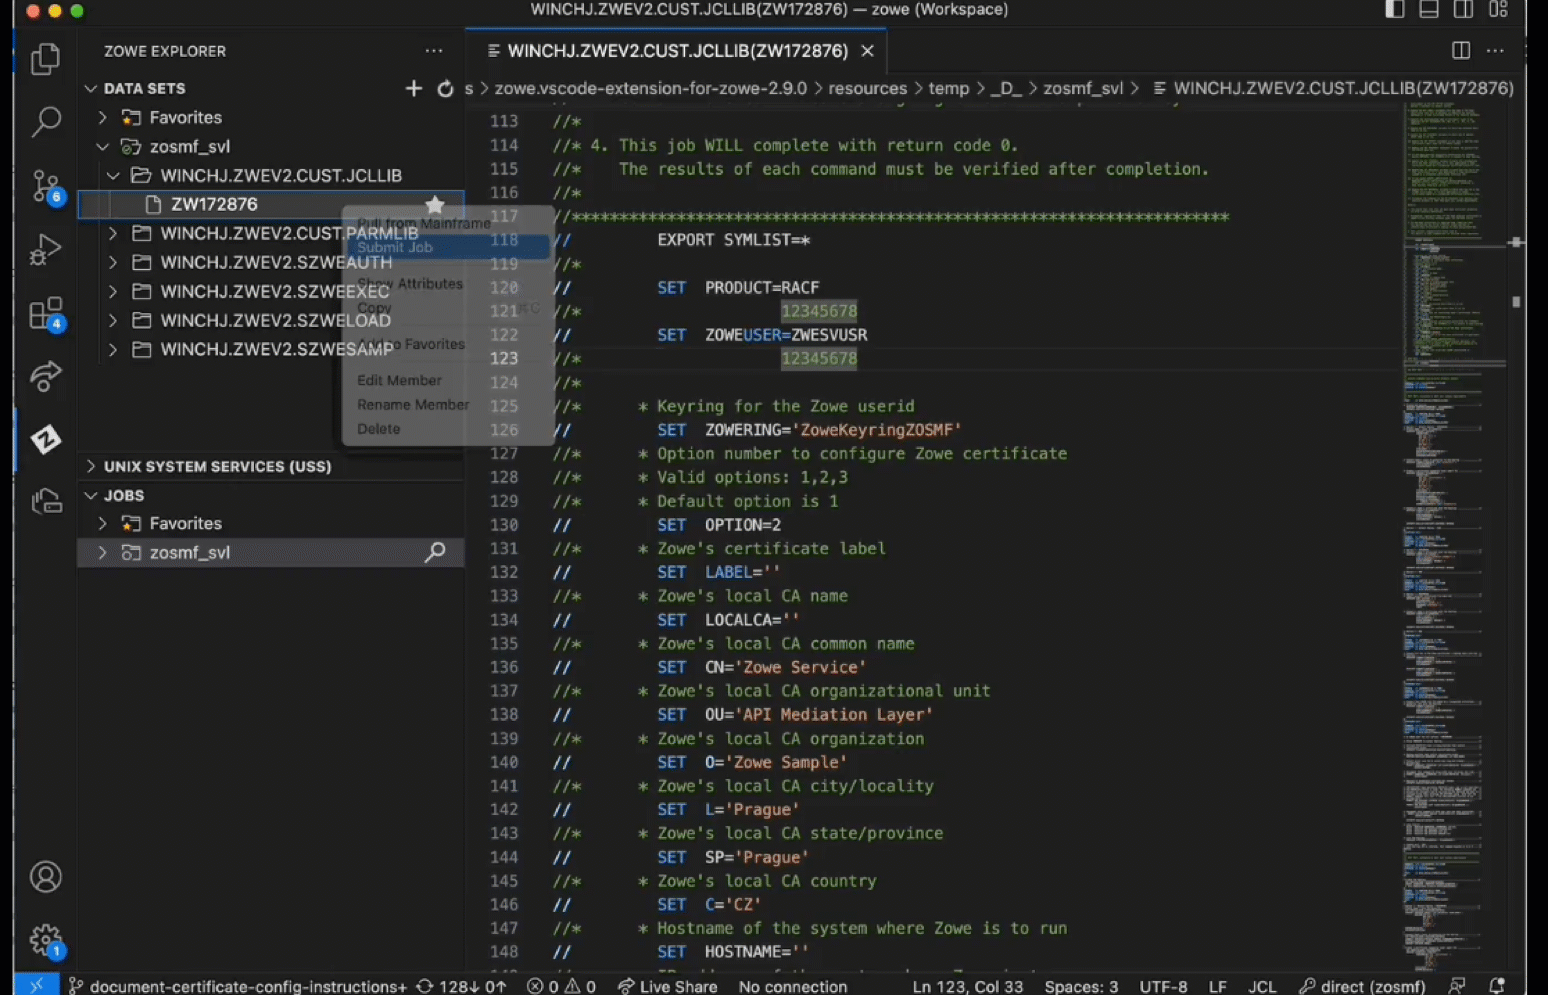Expand Favorites under DATA SETS

click(x=102, y=117)
